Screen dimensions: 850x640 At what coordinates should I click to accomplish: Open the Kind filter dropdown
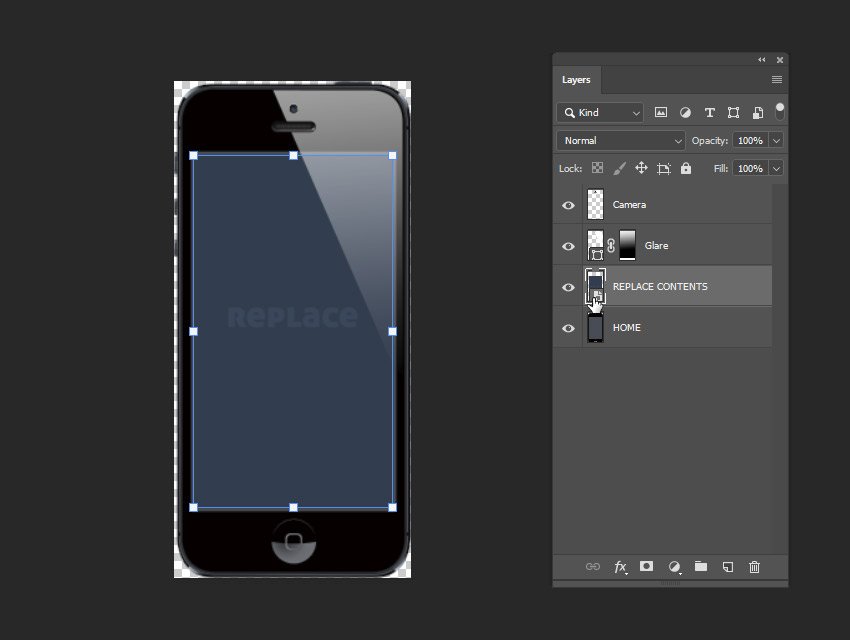coord(600,113)
